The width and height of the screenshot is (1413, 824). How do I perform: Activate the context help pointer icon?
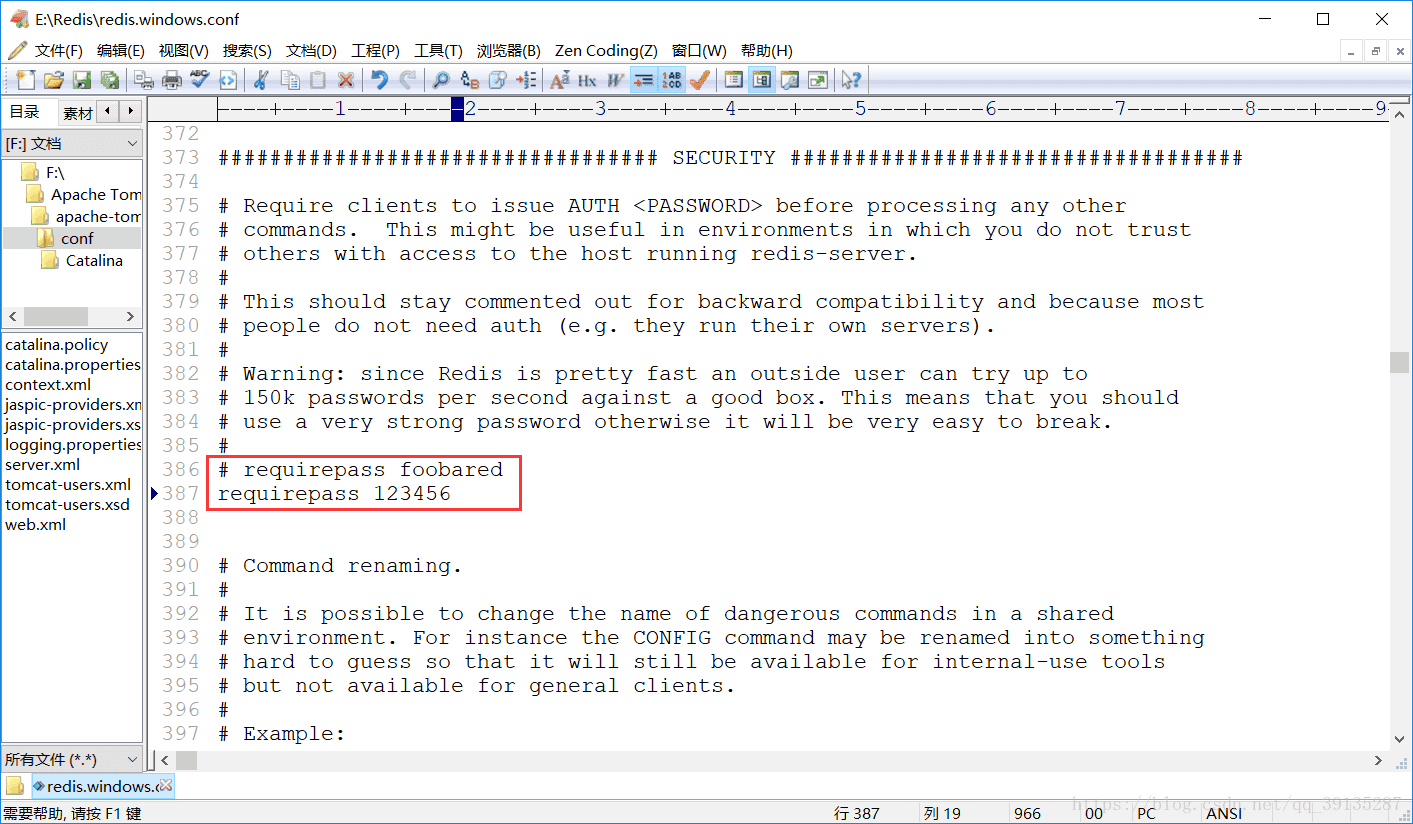[x=851, y=80]
